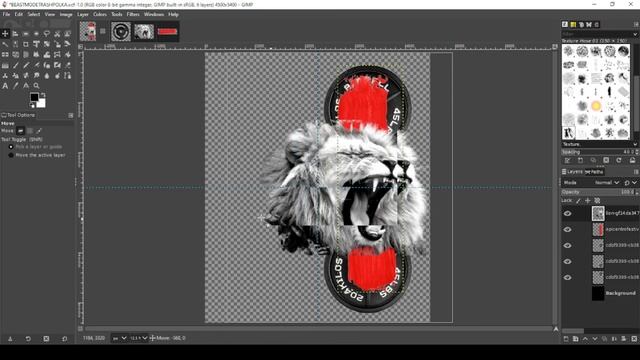The image size is (640, 360).
Task: Select the Scissors Select tool
Action: coord(57,34)
